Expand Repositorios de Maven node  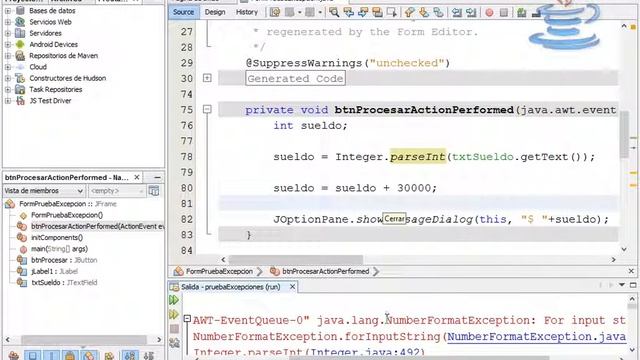pos(8,56)
